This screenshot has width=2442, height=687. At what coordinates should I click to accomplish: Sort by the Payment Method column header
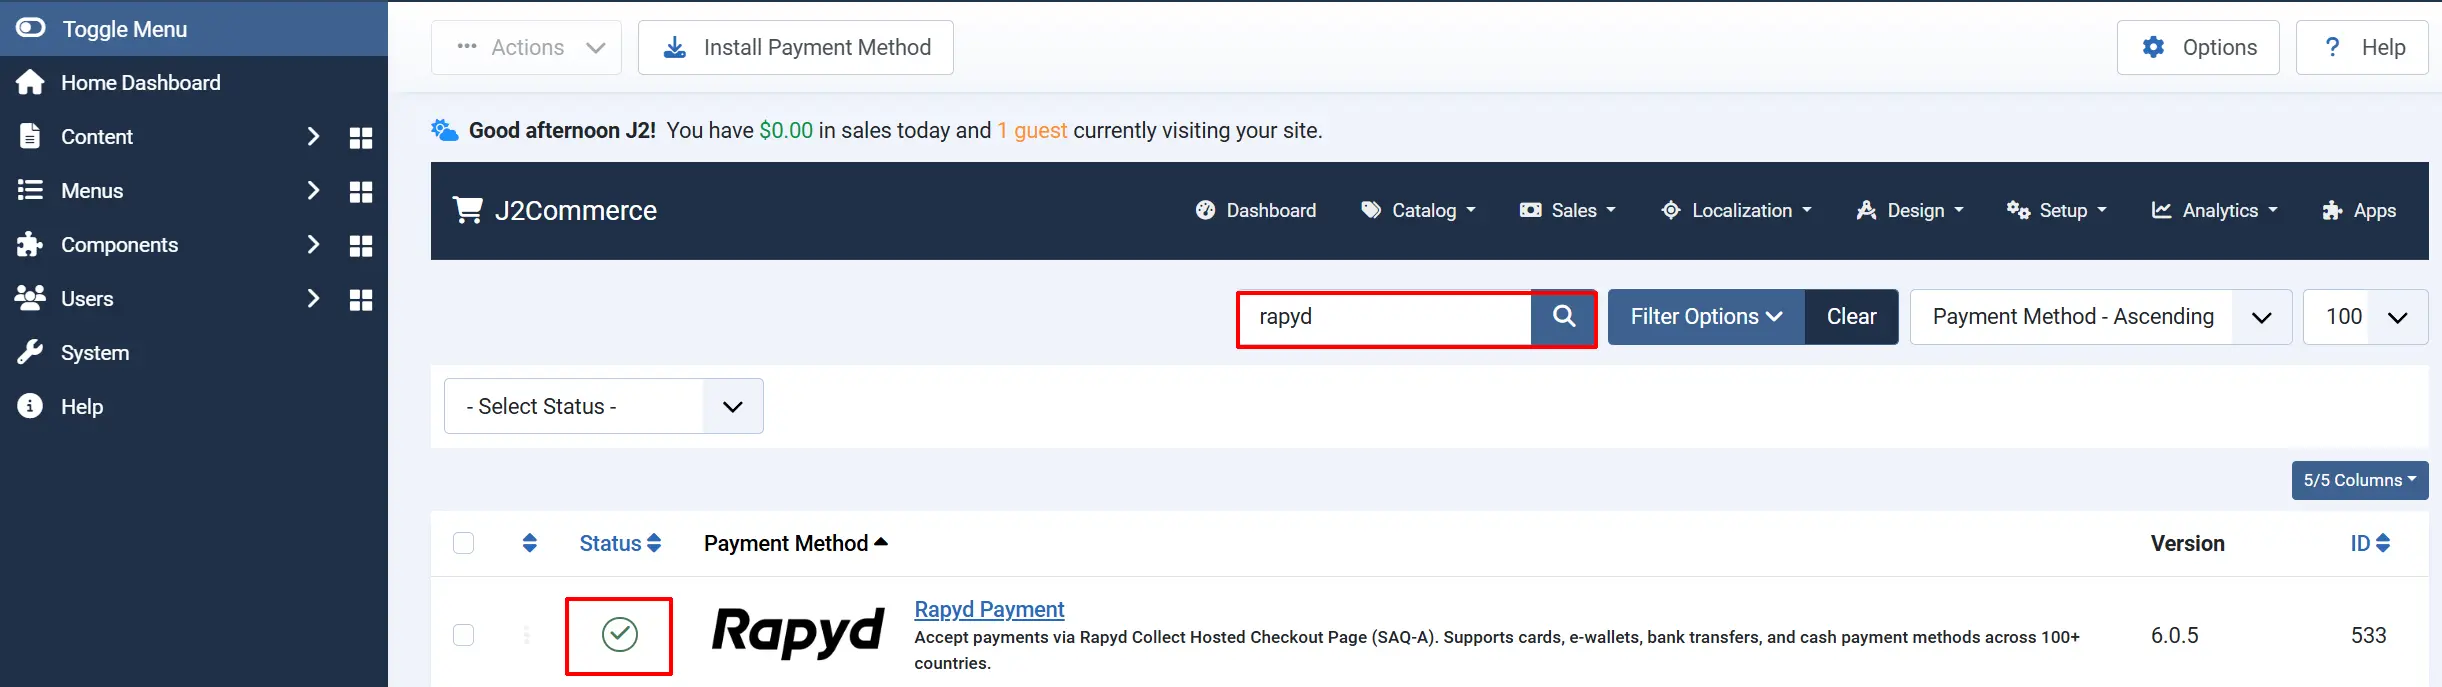(x=795, y=543)
